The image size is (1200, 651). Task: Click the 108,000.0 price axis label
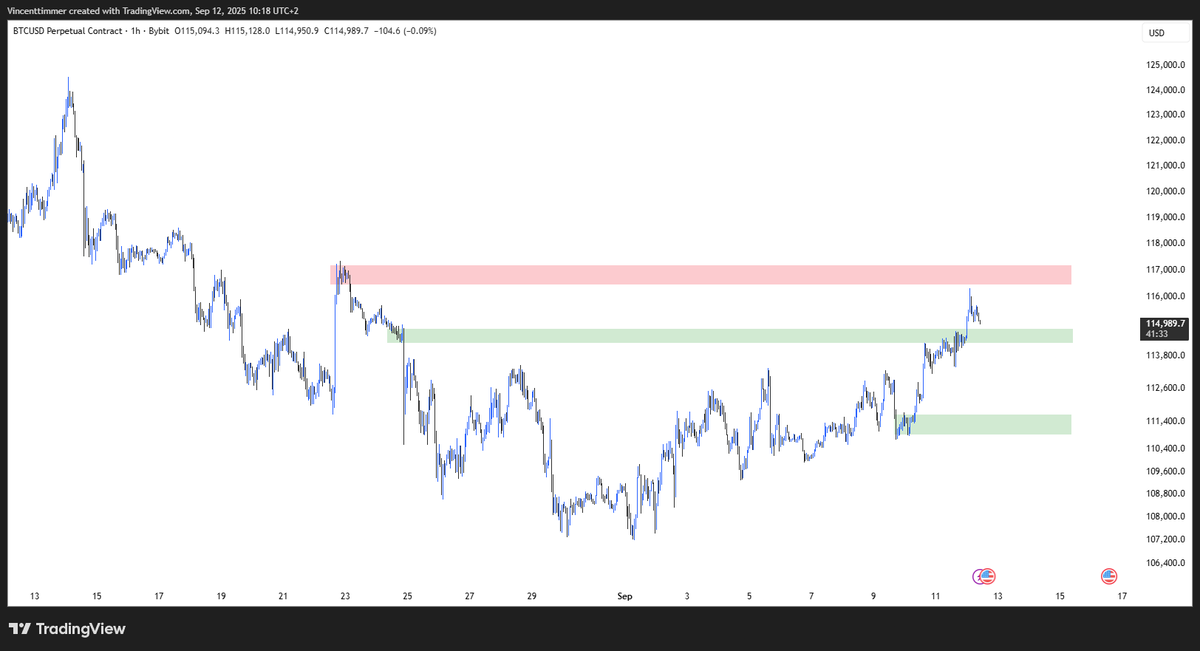(x=1167, y=517)
